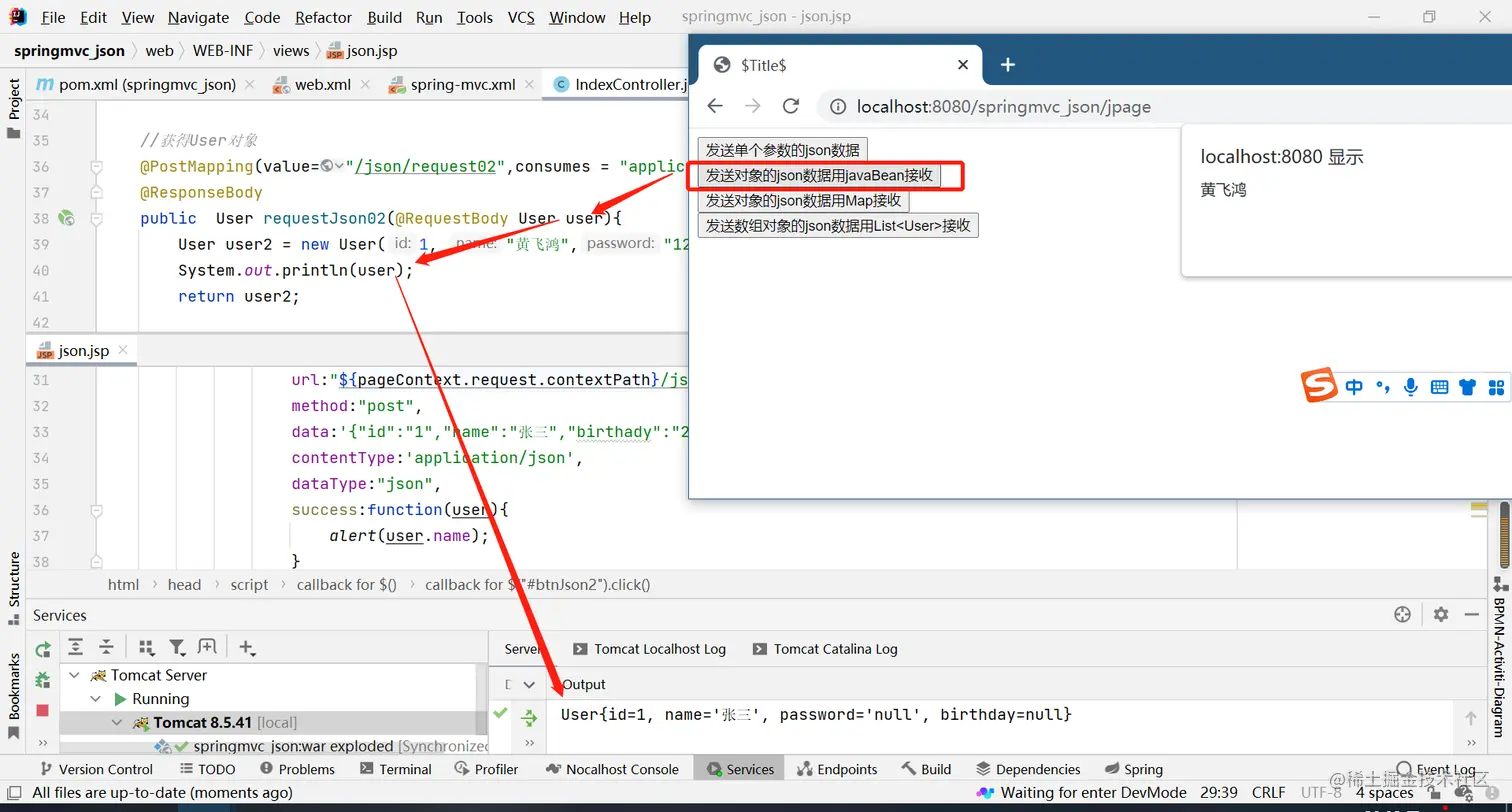Open a new browser tab with the plus

coord(1008,65)
